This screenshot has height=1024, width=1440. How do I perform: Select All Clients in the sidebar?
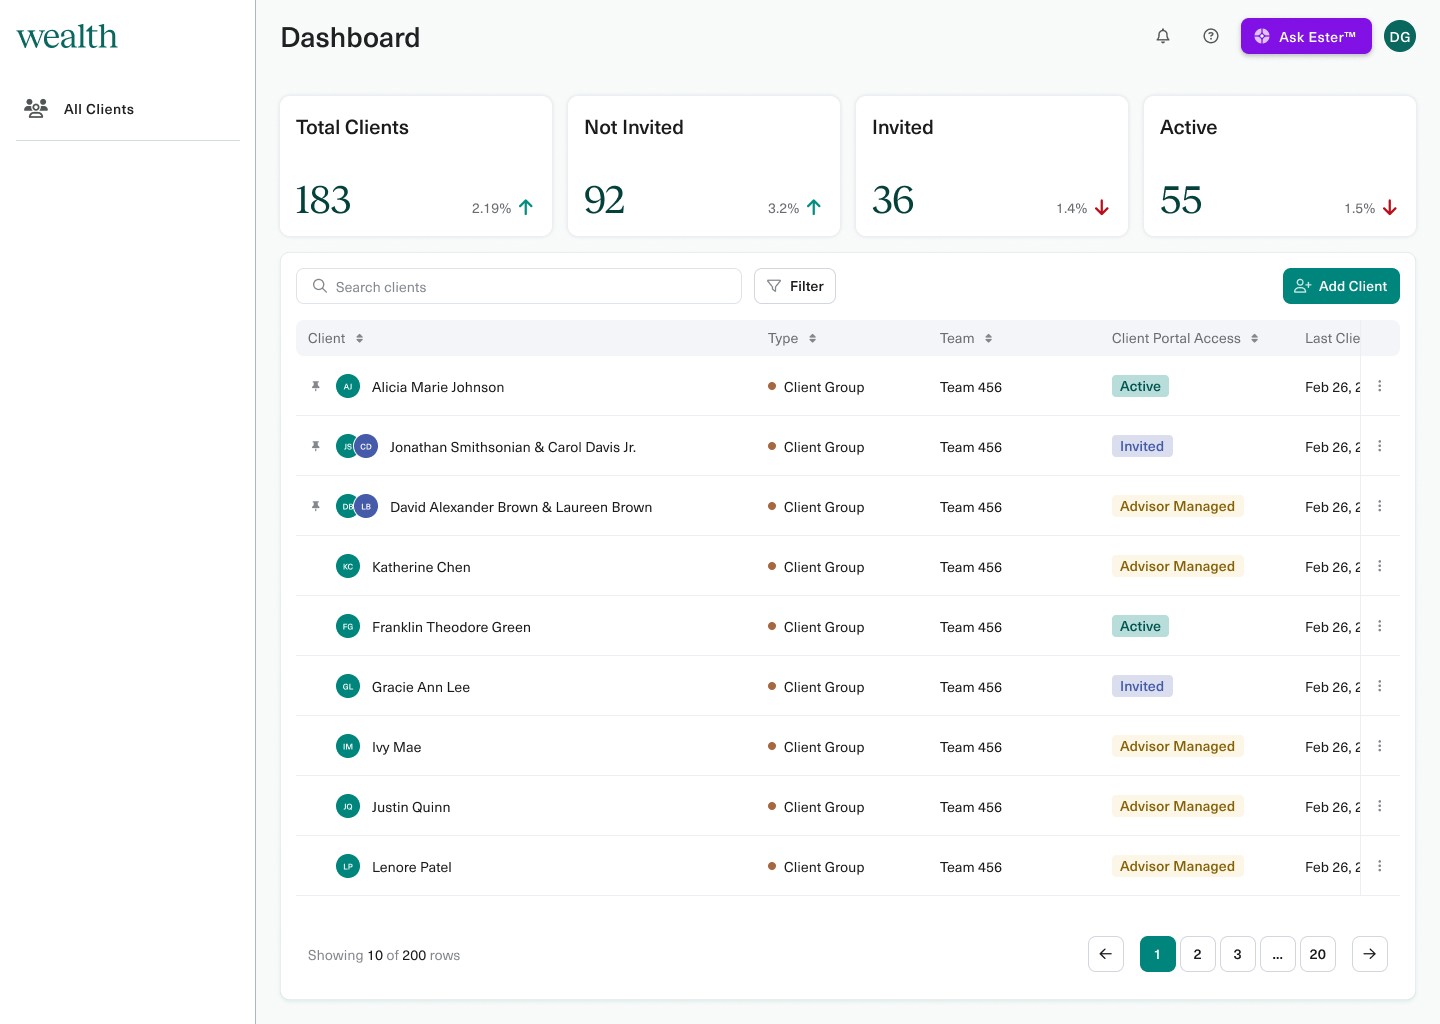click(x=98, y=109)
